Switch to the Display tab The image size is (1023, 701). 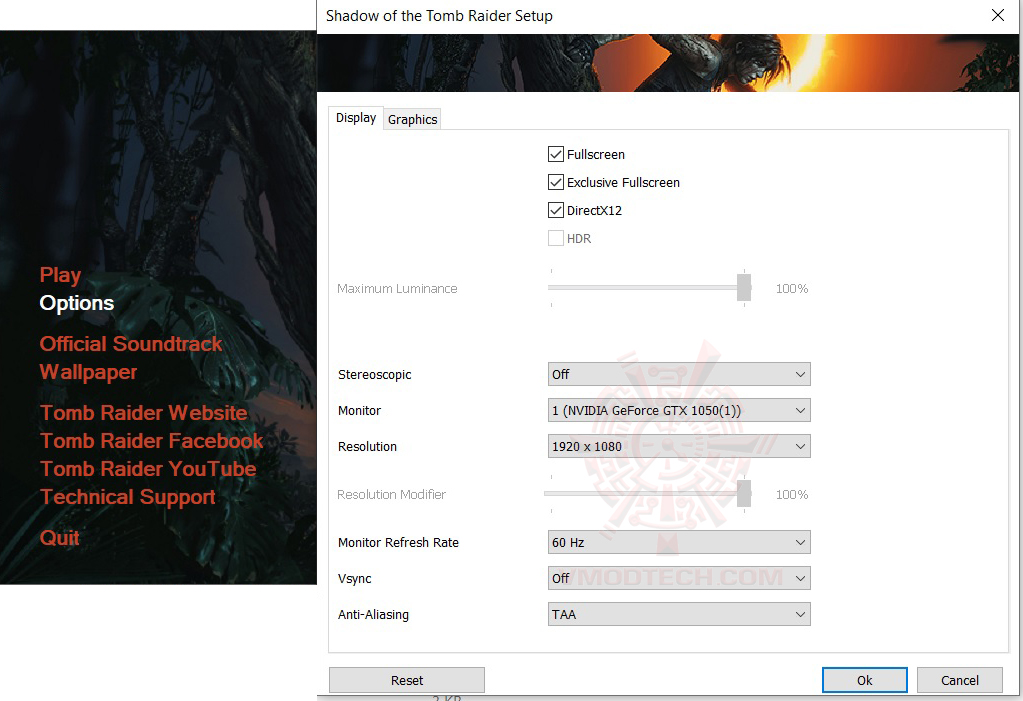click(356, 118)
